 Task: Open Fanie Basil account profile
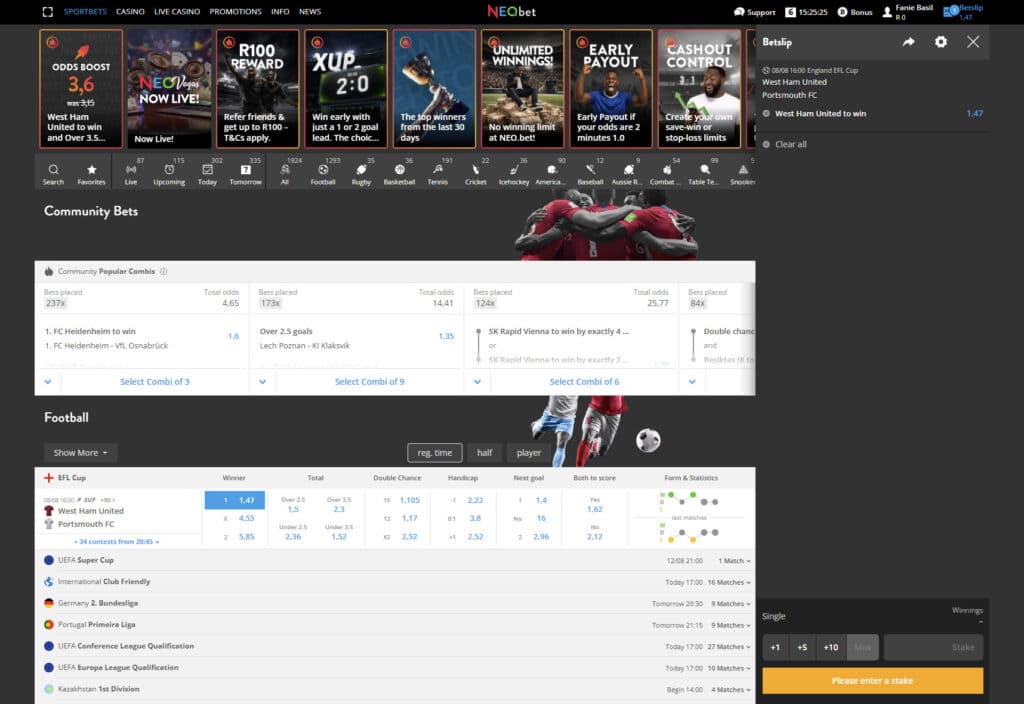pos(908,12)
